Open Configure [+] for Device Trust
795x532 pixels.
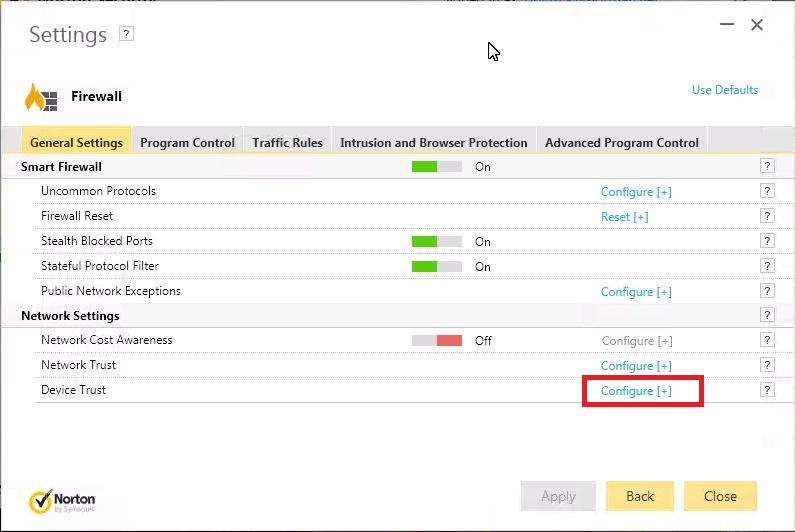636,391
